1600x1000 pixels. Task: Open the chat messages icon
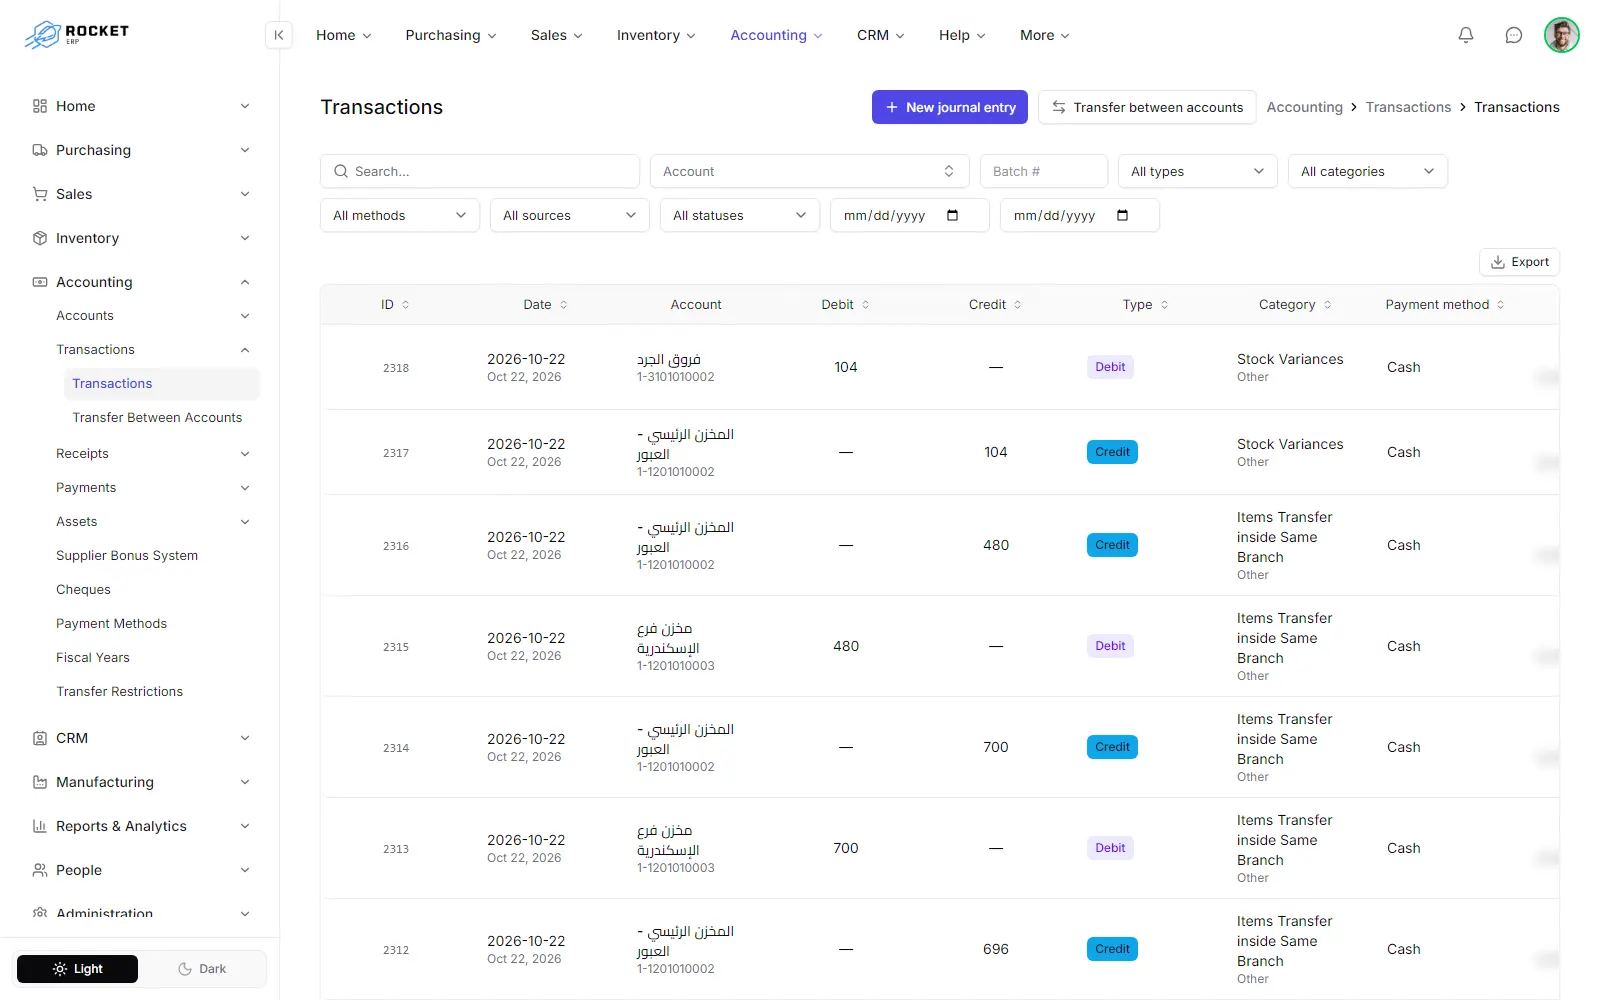[1514, 35]
